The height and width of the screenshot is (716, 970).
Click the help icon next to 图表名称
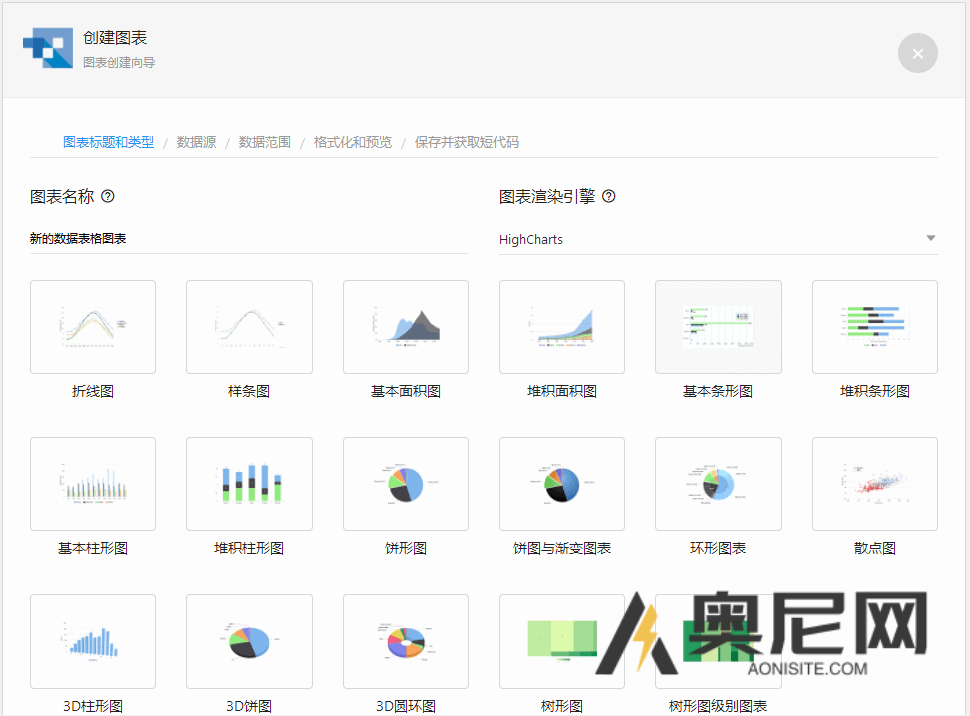(x=108, y=196)
